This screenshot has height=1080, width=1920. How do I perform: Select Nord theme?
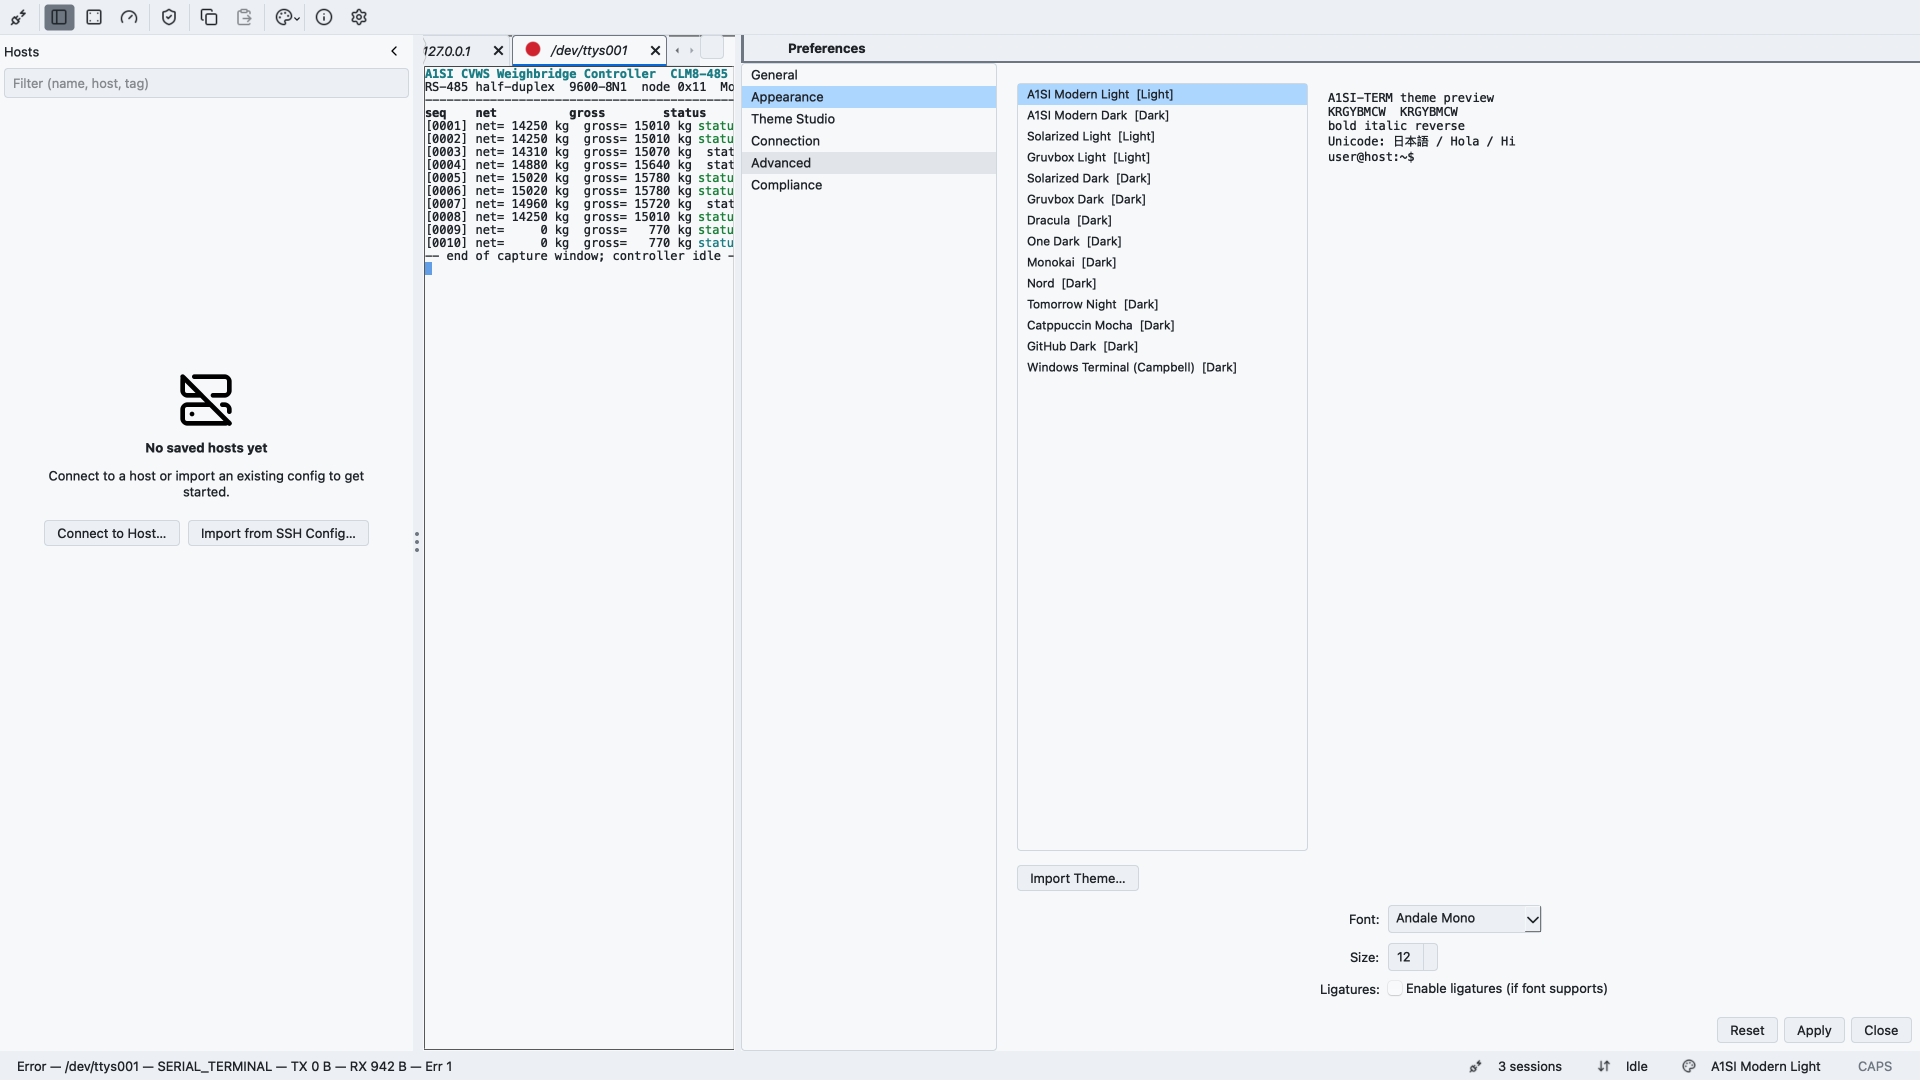click(x=1162, y=283)
